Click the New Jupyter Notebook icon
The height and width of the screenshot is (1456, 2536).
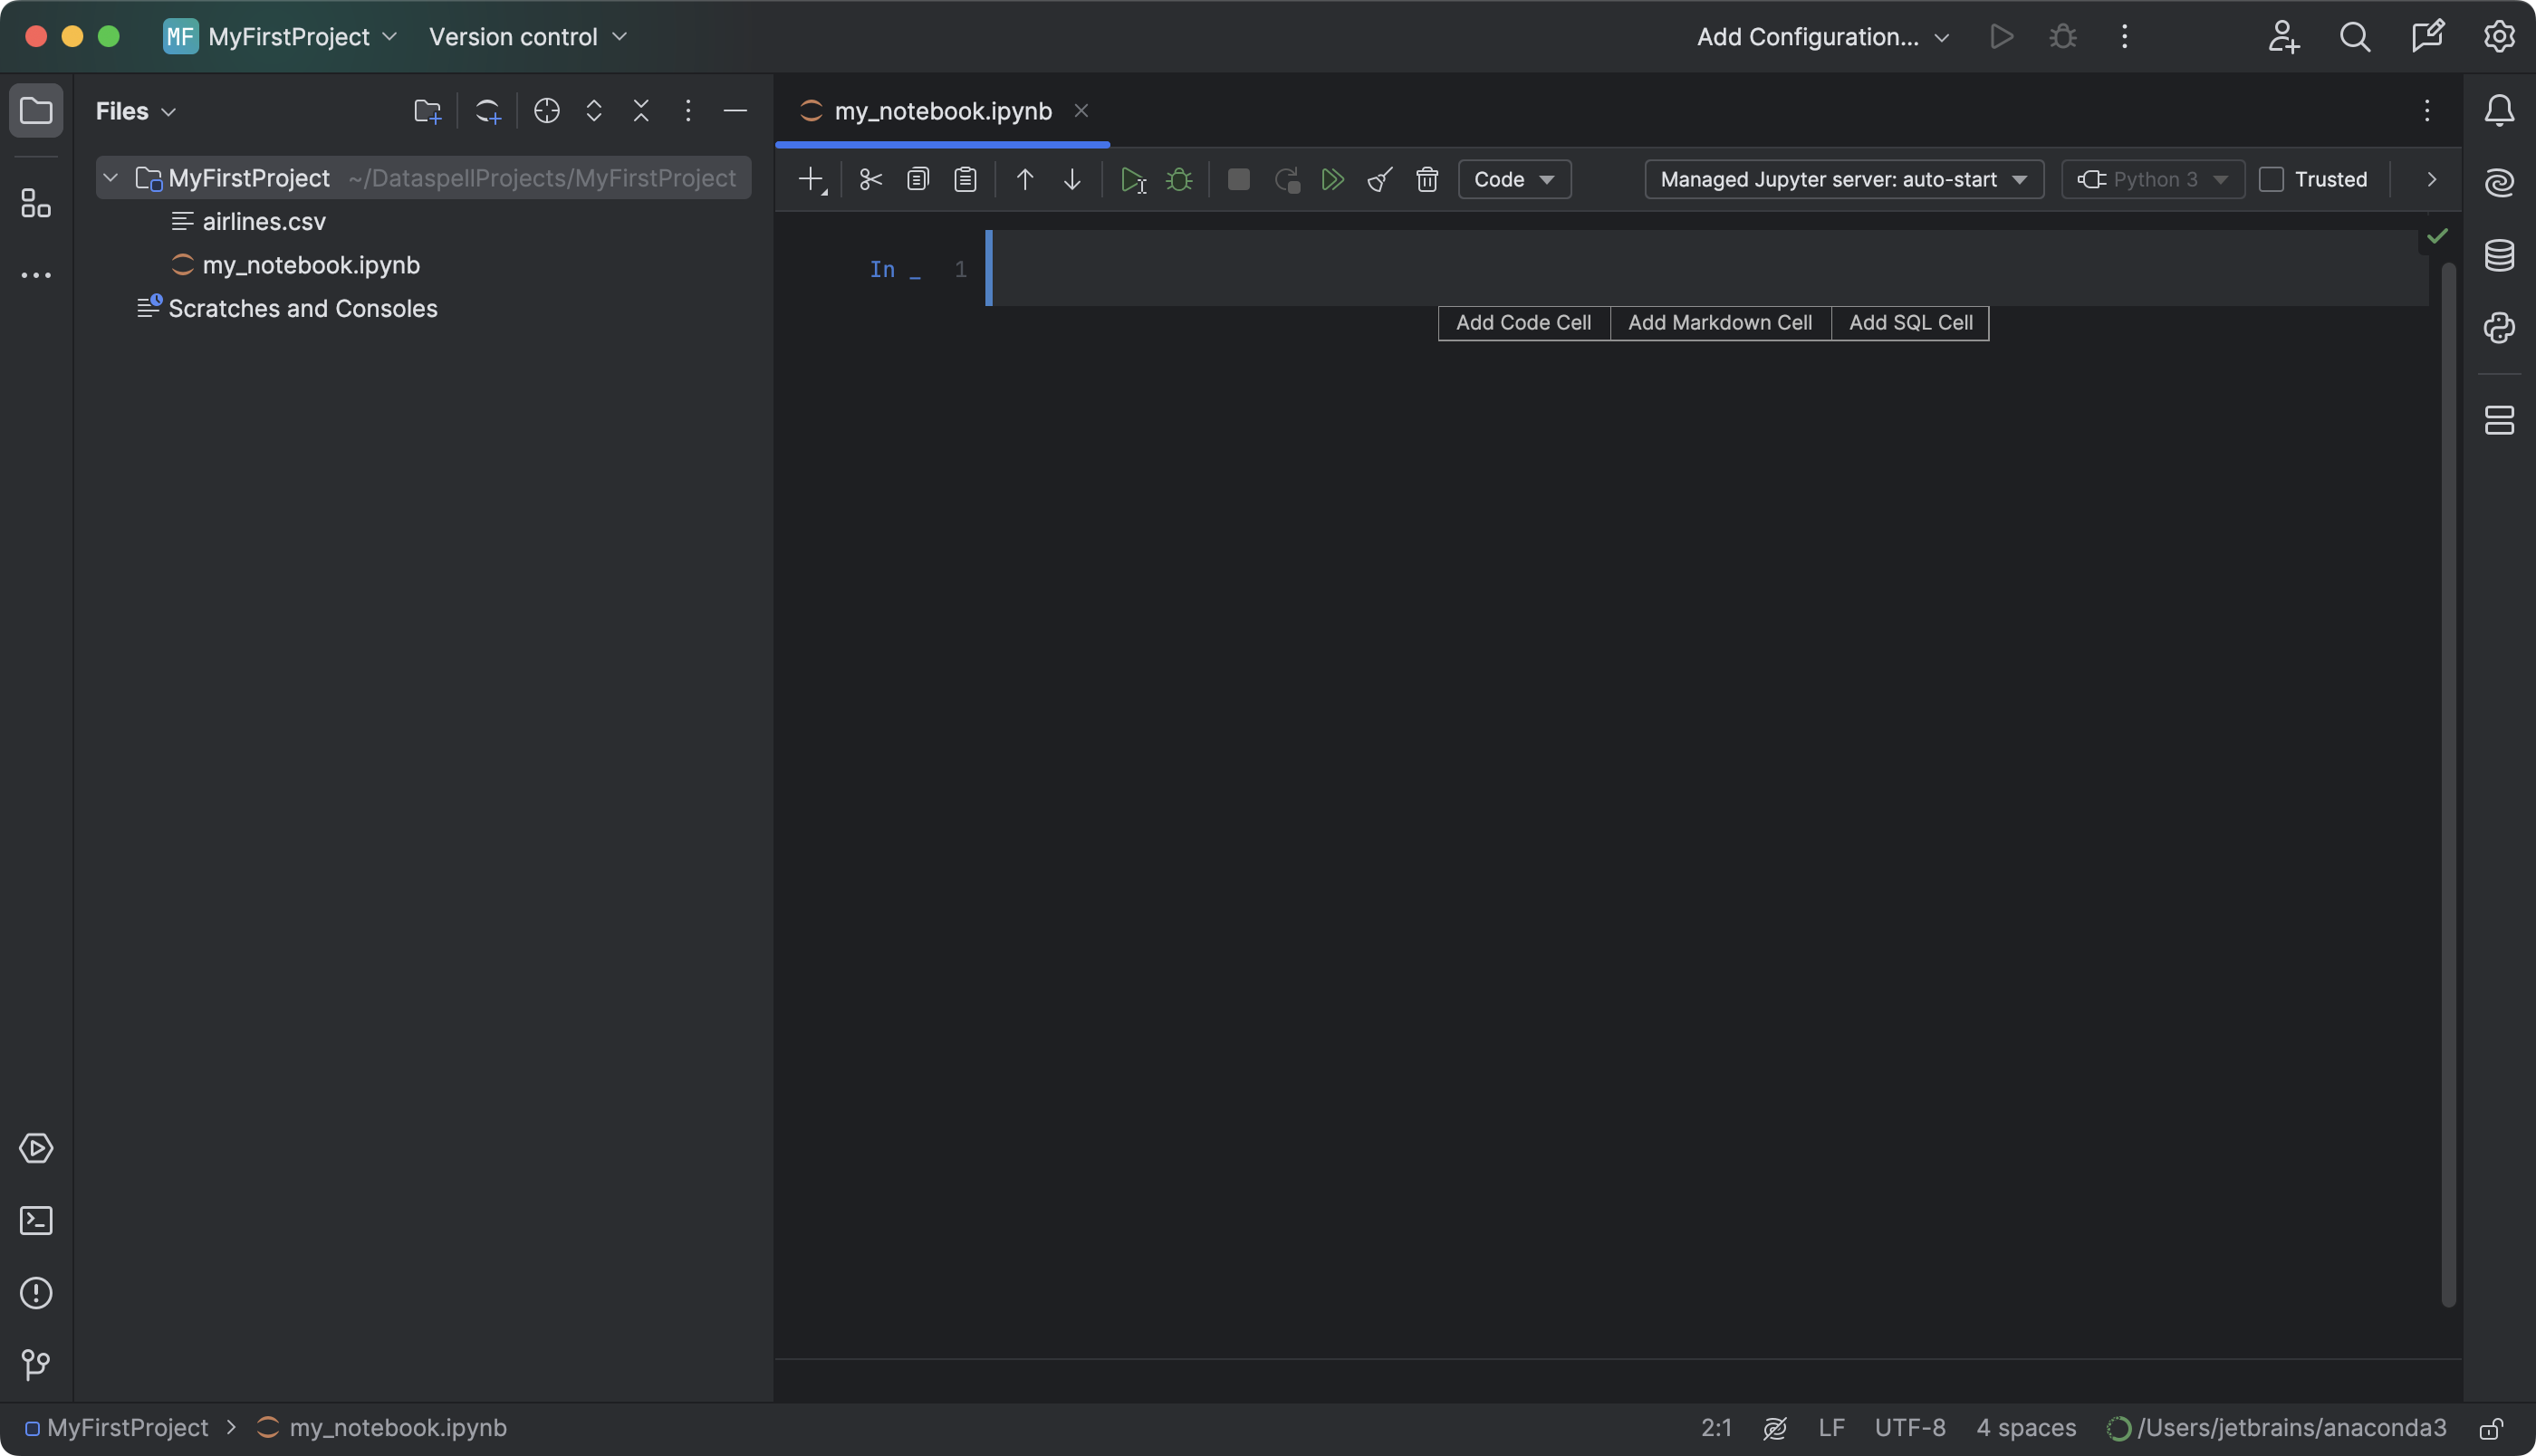pyautogui.click(x=487, y=111)
